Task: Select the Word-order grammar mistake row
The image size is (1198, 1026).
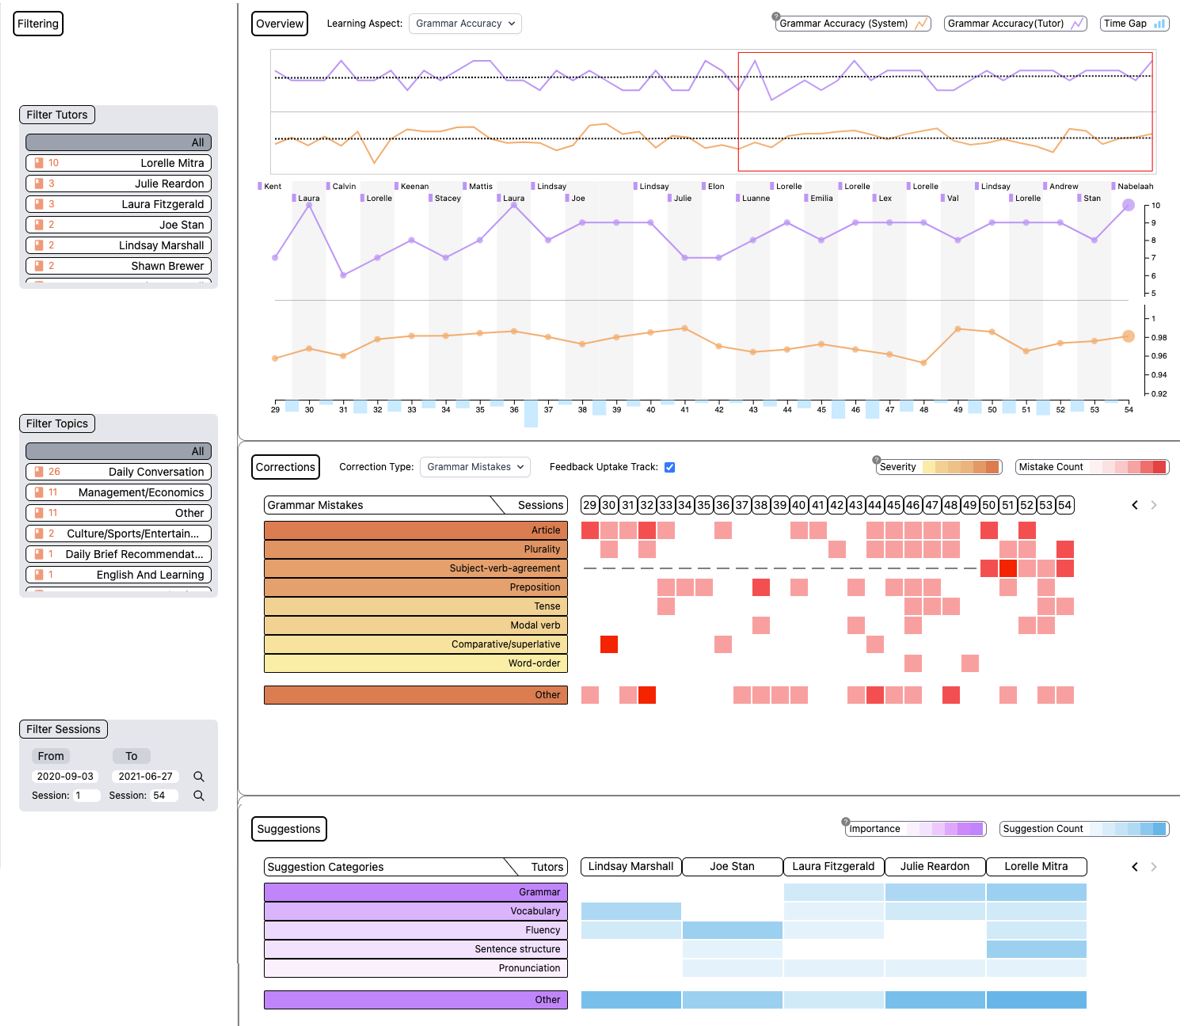Action: pos(416,663)
